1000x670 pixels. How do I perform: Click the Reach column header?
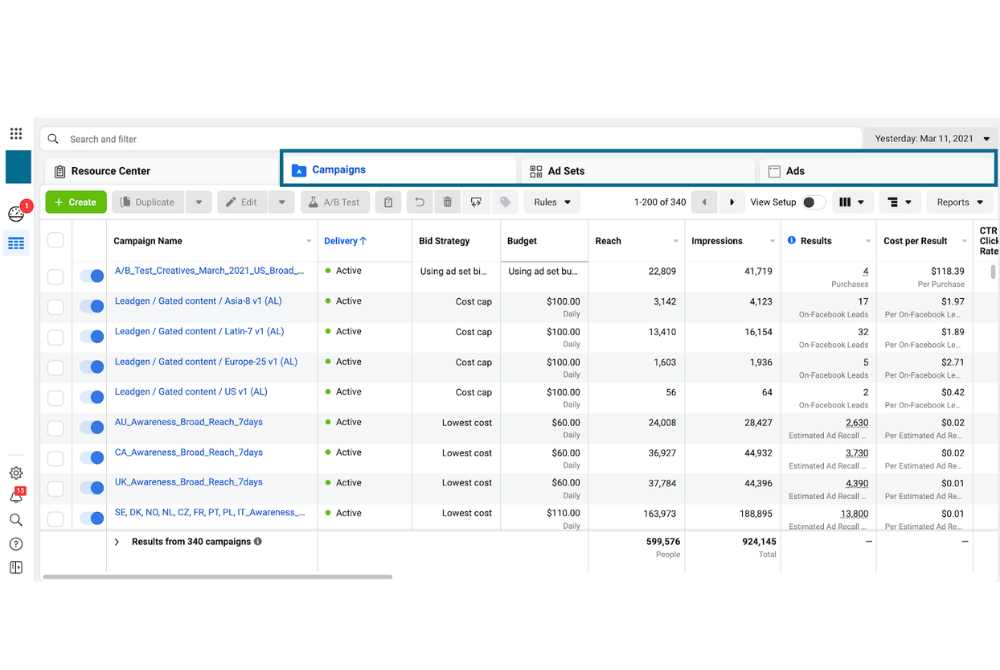click(608, 240)
